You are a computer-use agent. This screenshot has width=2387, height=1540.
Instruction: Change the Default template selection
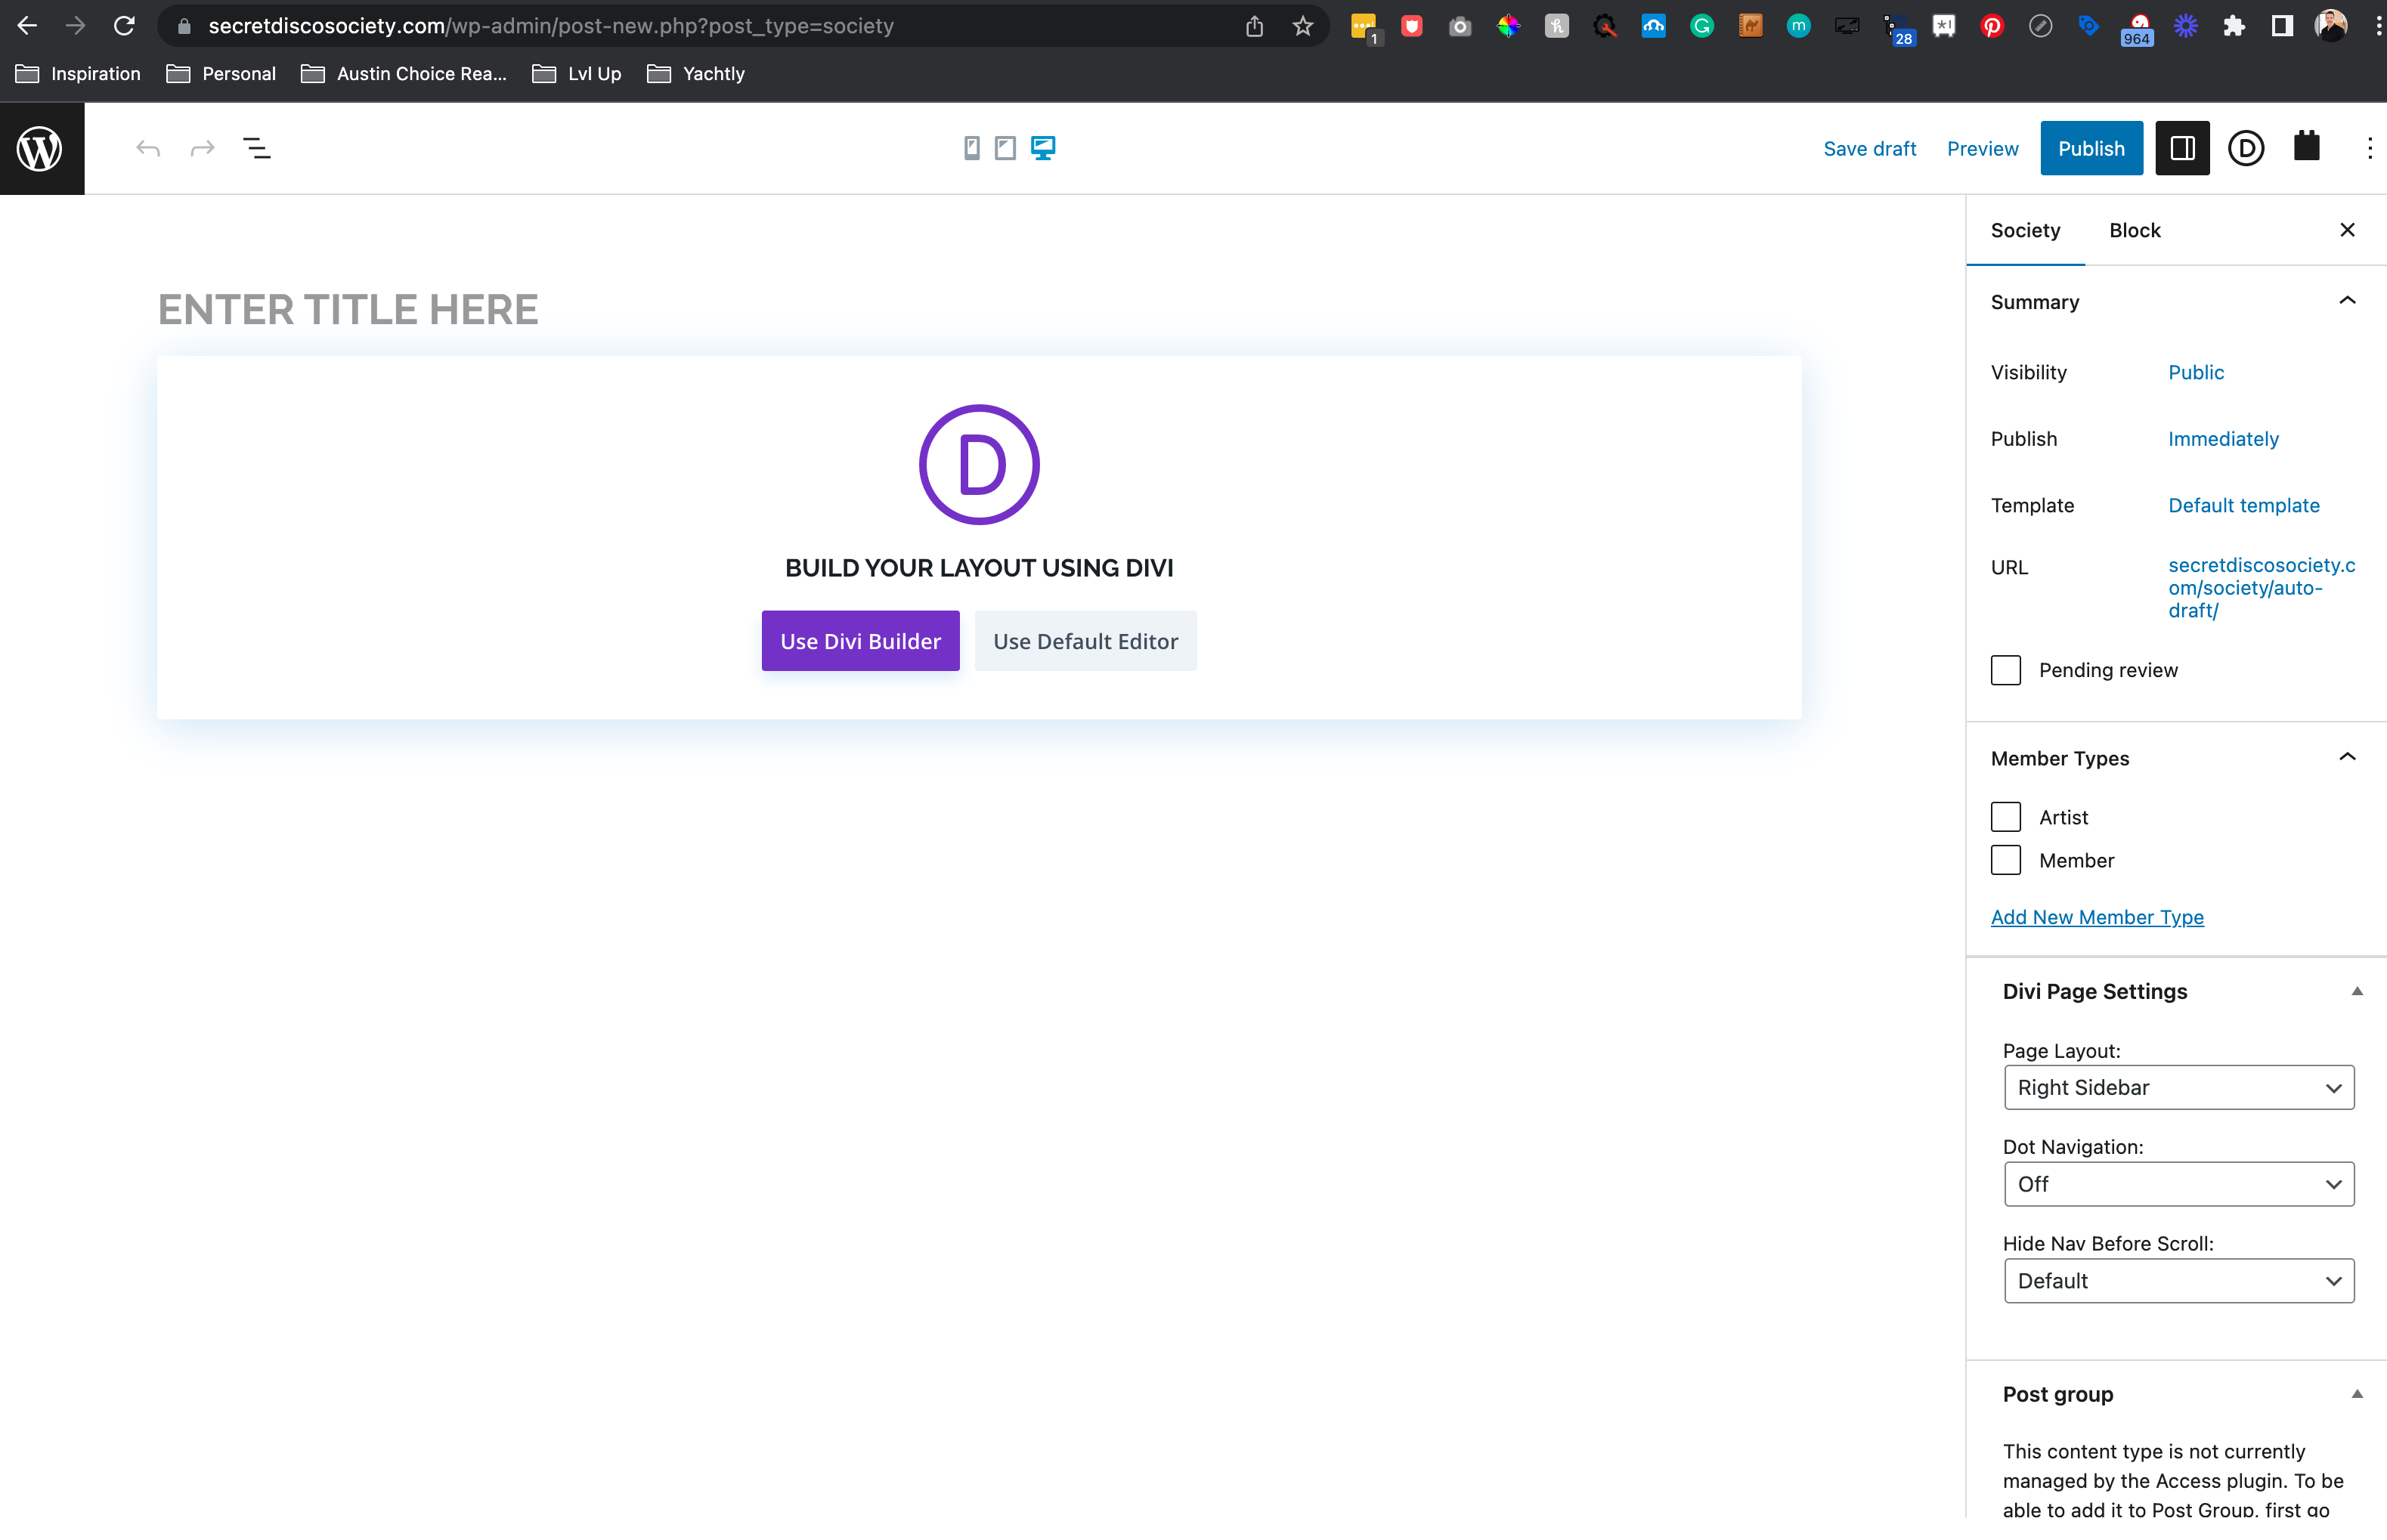point(2244,505)
